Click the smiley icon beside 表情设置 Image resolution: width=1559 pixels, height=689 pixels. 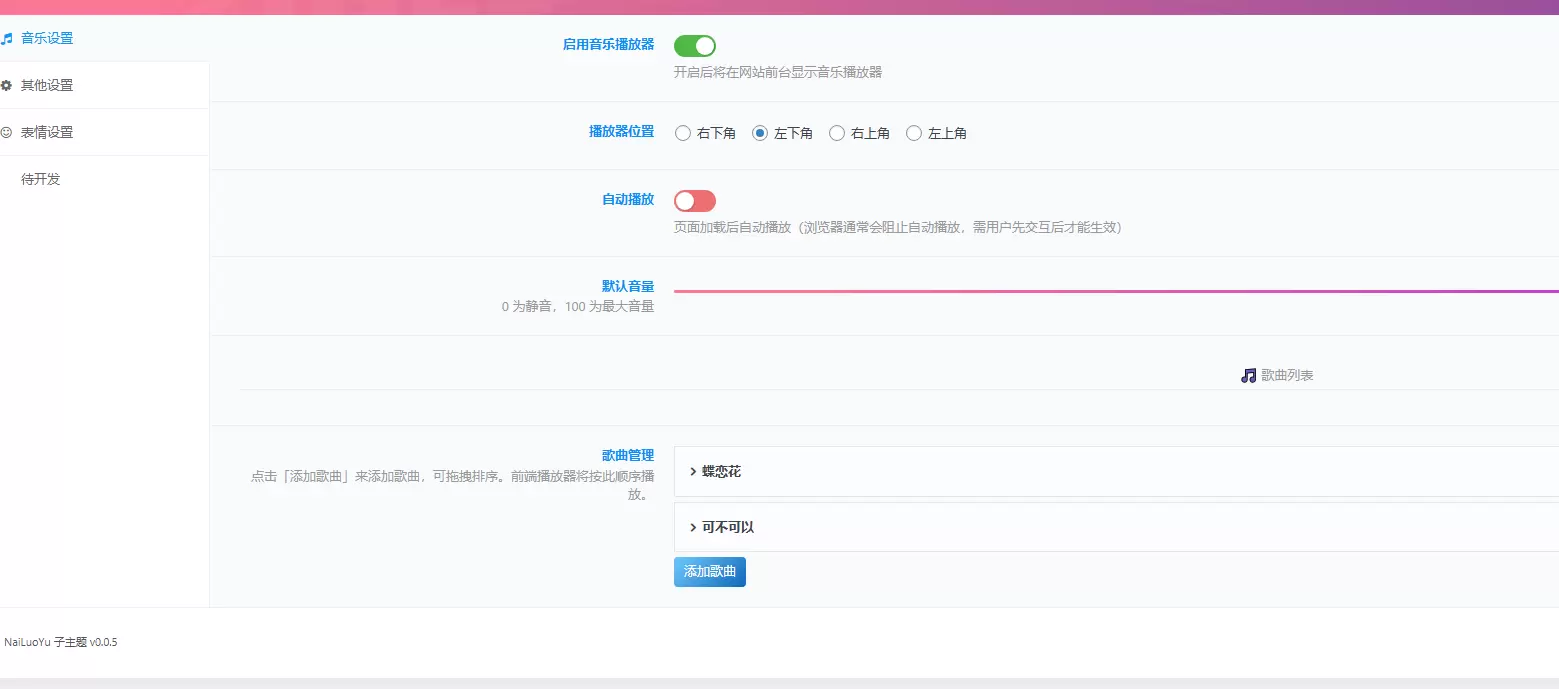click(6, 132)
